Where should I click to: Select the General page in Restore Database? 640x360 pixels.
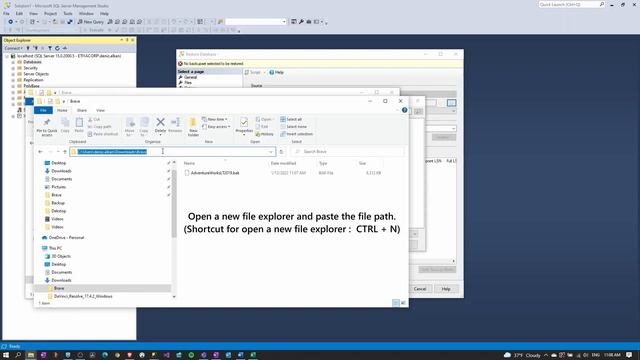coord(191,77)
